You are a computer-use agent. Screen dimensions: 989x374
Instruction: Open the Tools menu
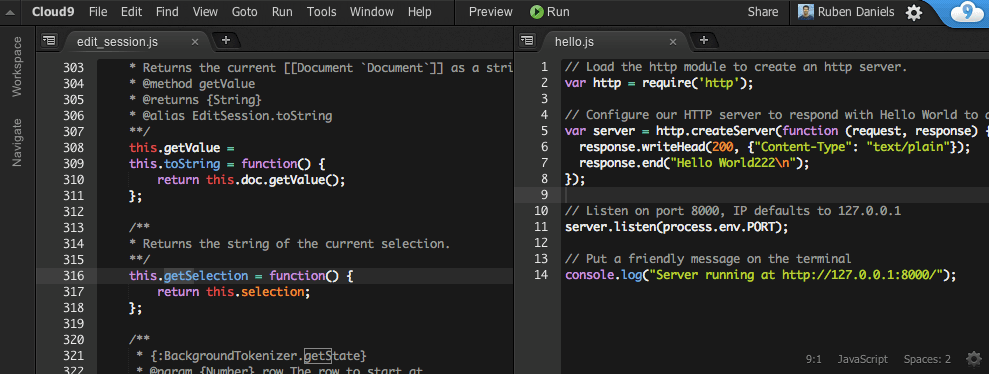click(x=322, y=12)
